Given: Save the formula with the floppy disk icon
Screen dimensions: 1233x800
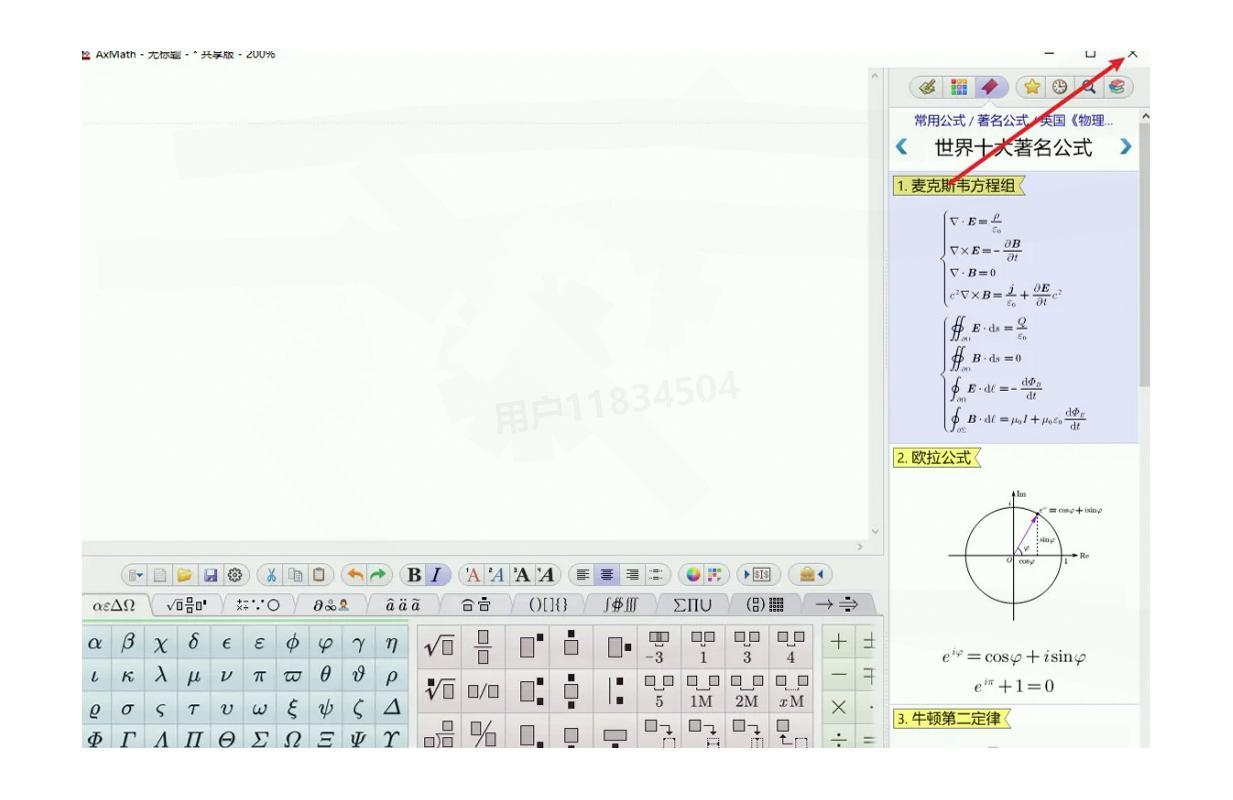Looking at the screenshot, I should pos(209,575).
